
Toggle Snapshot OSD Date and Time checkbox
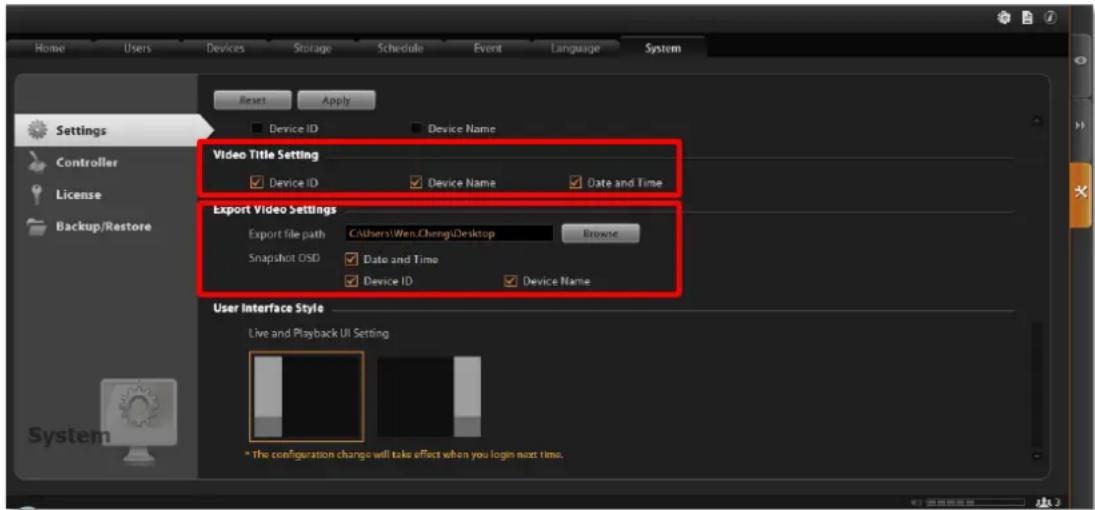coord(351,259)
